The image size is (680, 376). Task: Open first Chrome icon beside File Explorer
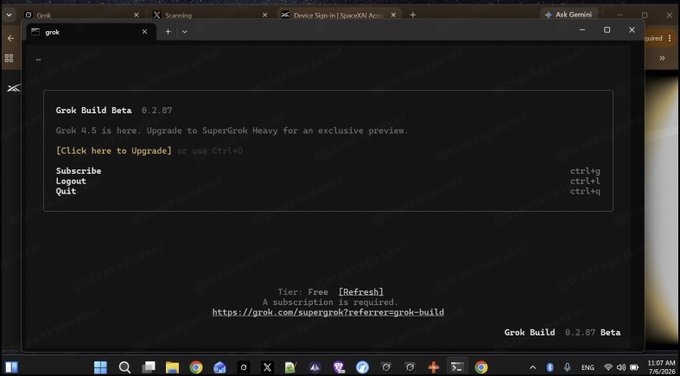pyautogui.click(x=196, y=367)
